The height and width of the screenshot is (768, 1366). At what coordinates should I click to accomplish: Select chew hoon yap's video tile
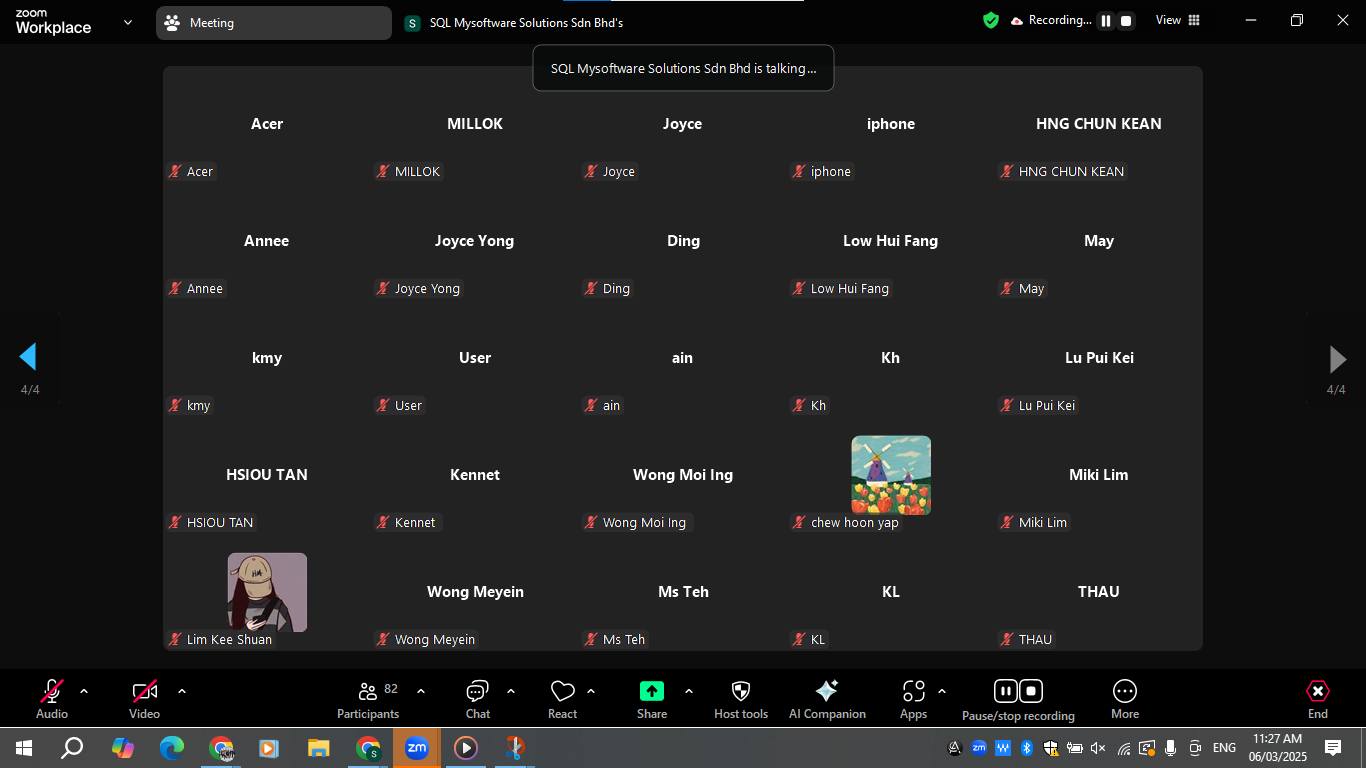(890, 476)
